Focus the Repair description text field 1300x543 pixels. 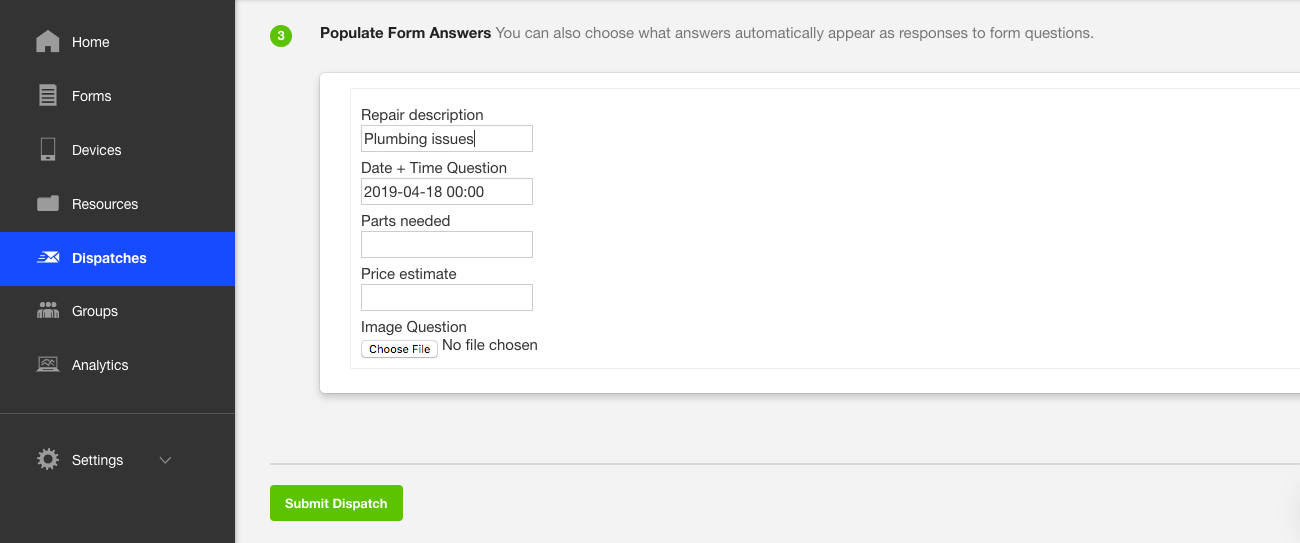446,139
